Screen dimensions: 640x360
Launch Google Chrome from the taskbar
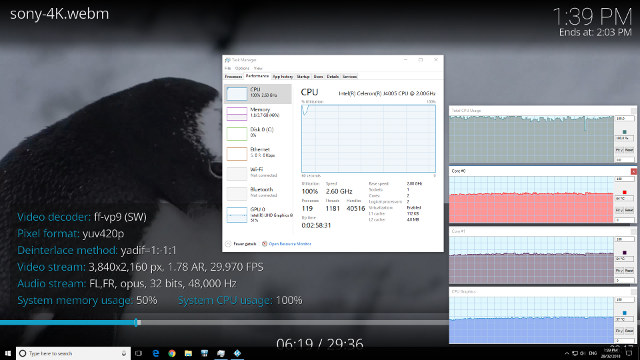tap(172, 353)
